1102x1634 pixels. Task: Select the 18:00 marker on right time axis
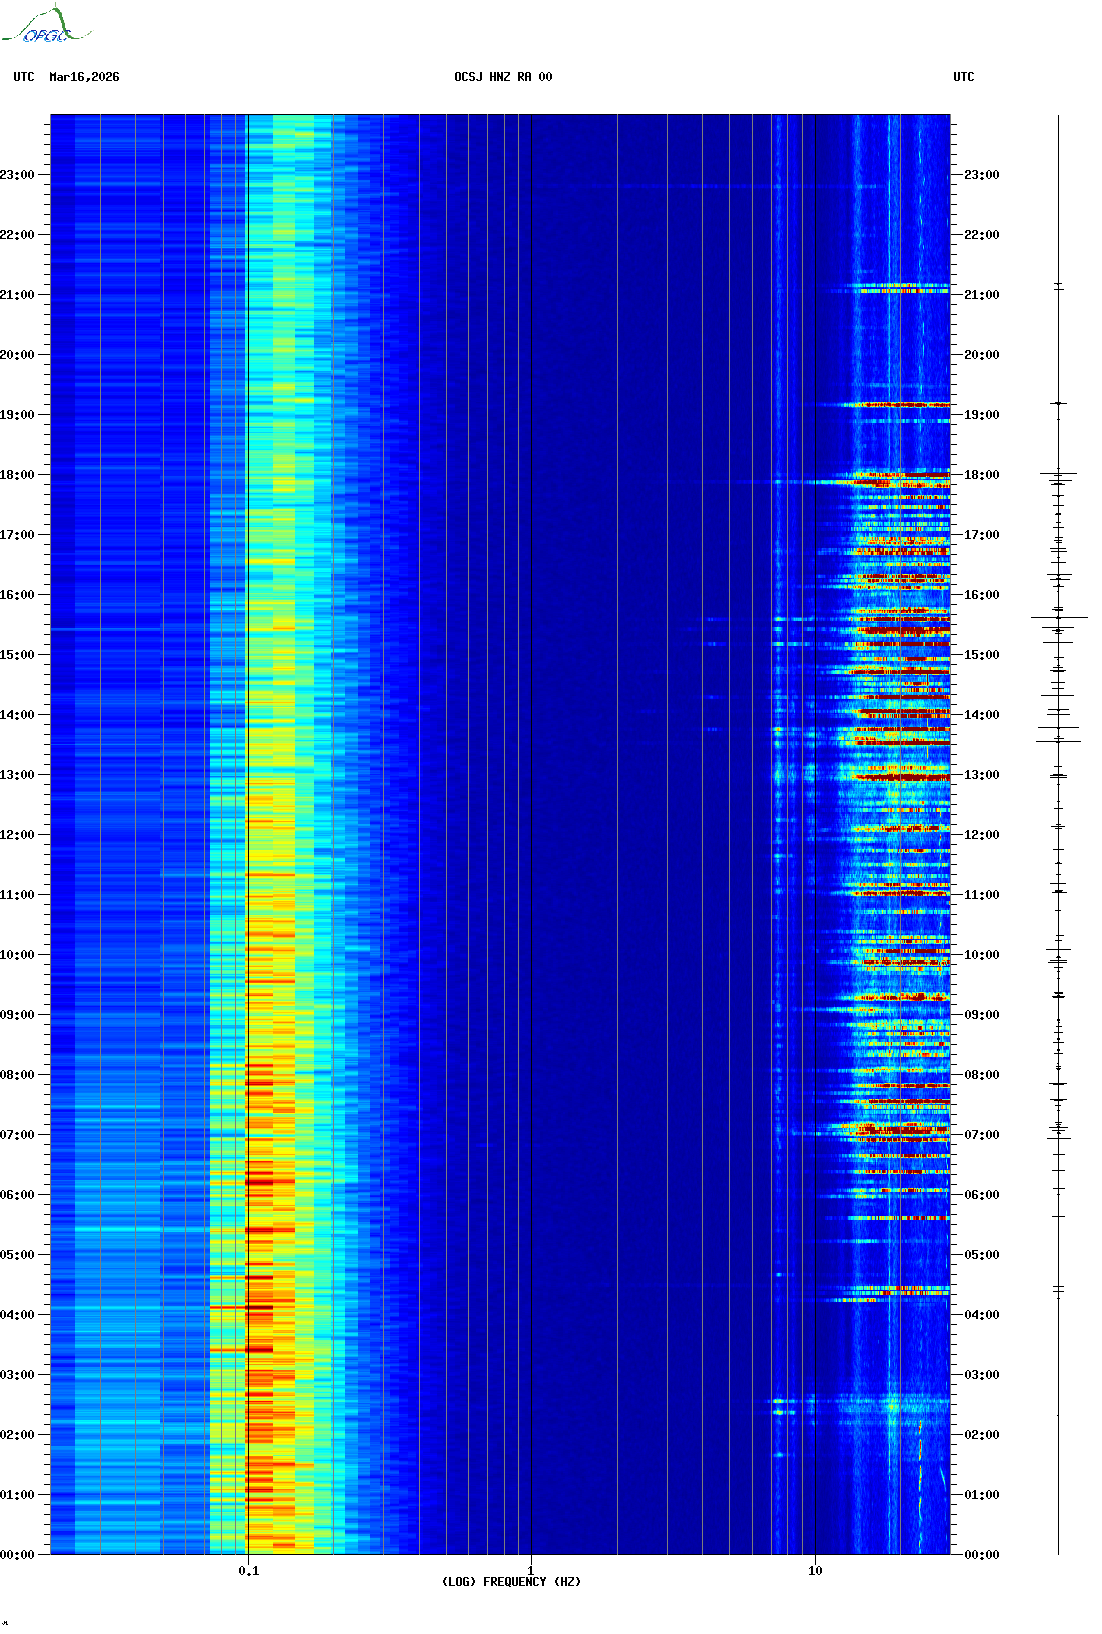(x=981, y=475)
